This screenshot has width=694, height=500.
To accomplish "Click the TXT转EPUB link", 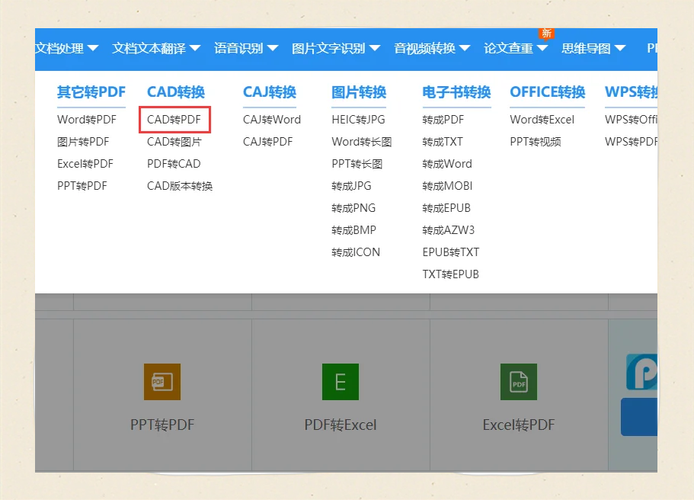I will (x=450, y=274).
